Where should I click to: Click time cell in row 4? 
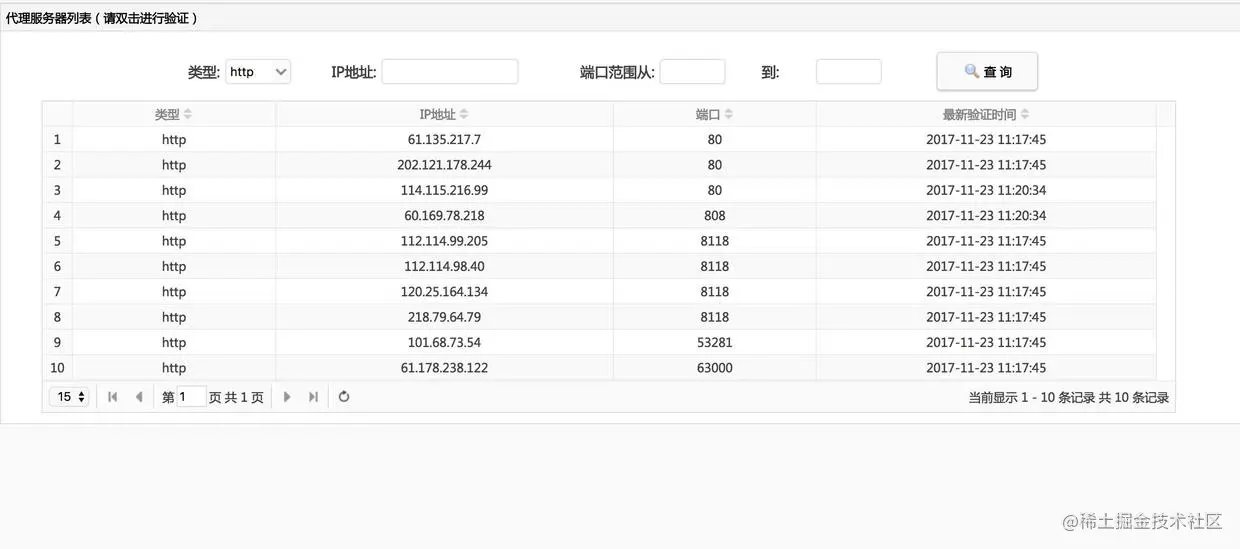click(x=986, y=216)
